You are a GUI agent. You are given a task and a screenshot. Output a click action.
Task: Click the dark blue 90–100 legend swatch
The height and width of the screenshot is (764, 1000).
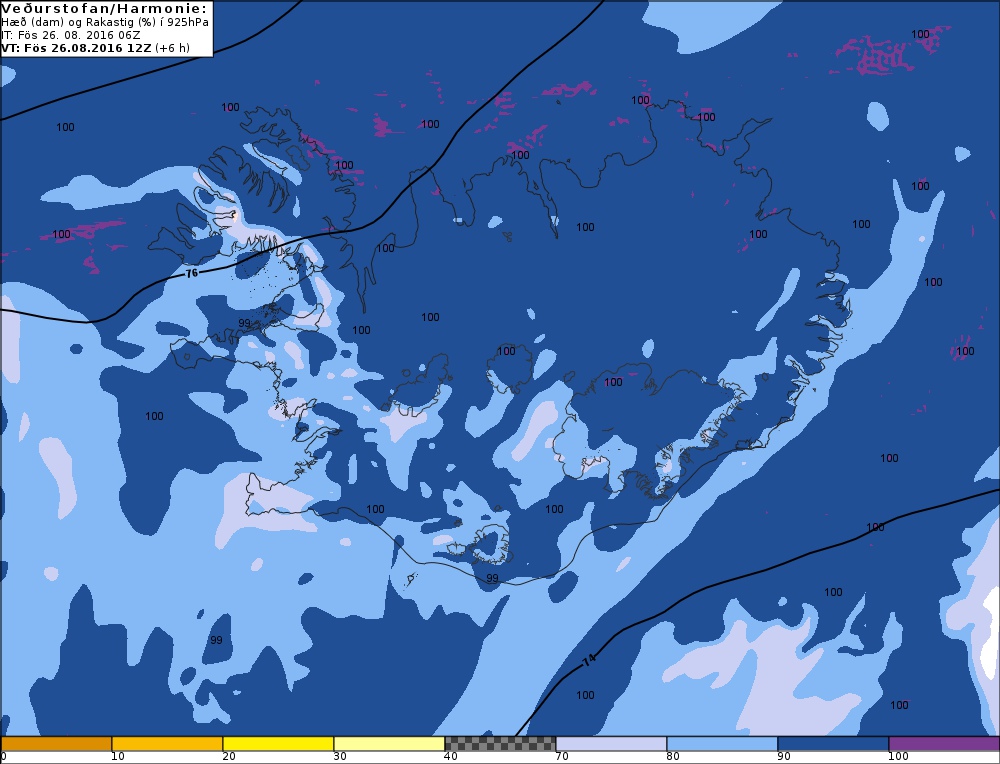pyautogui.click(x=833, y=744)
